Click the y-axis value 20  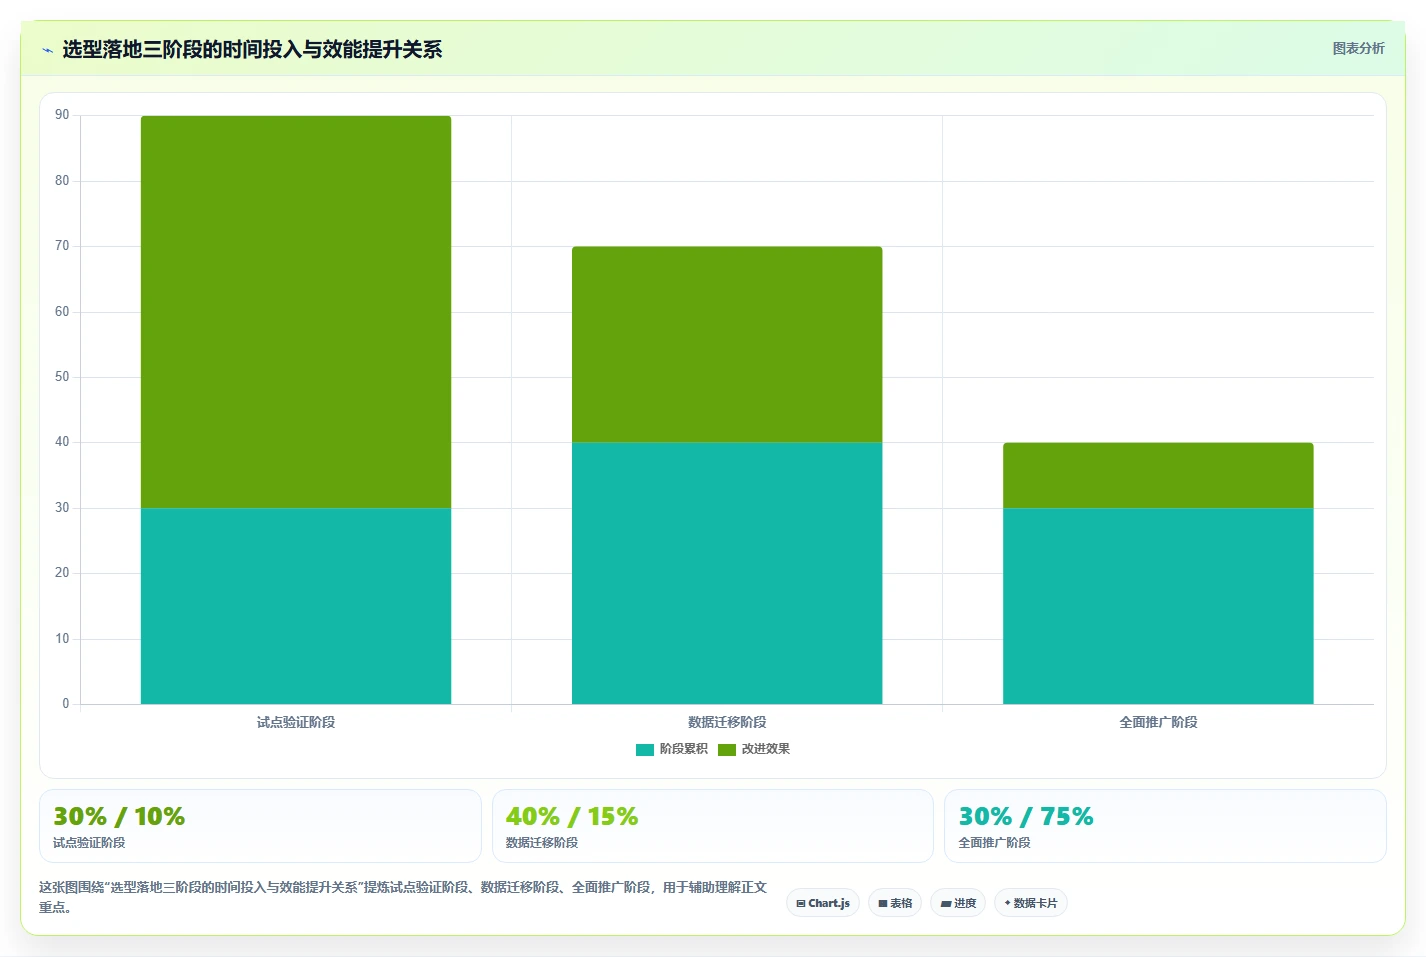[x=62, y=573]
